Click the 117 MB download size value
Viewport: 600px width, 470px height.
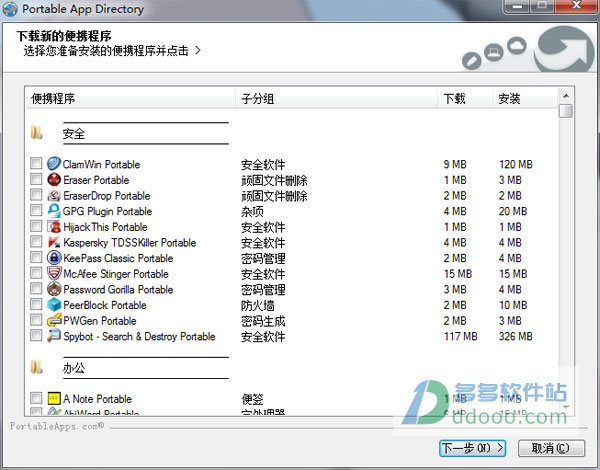461,336
